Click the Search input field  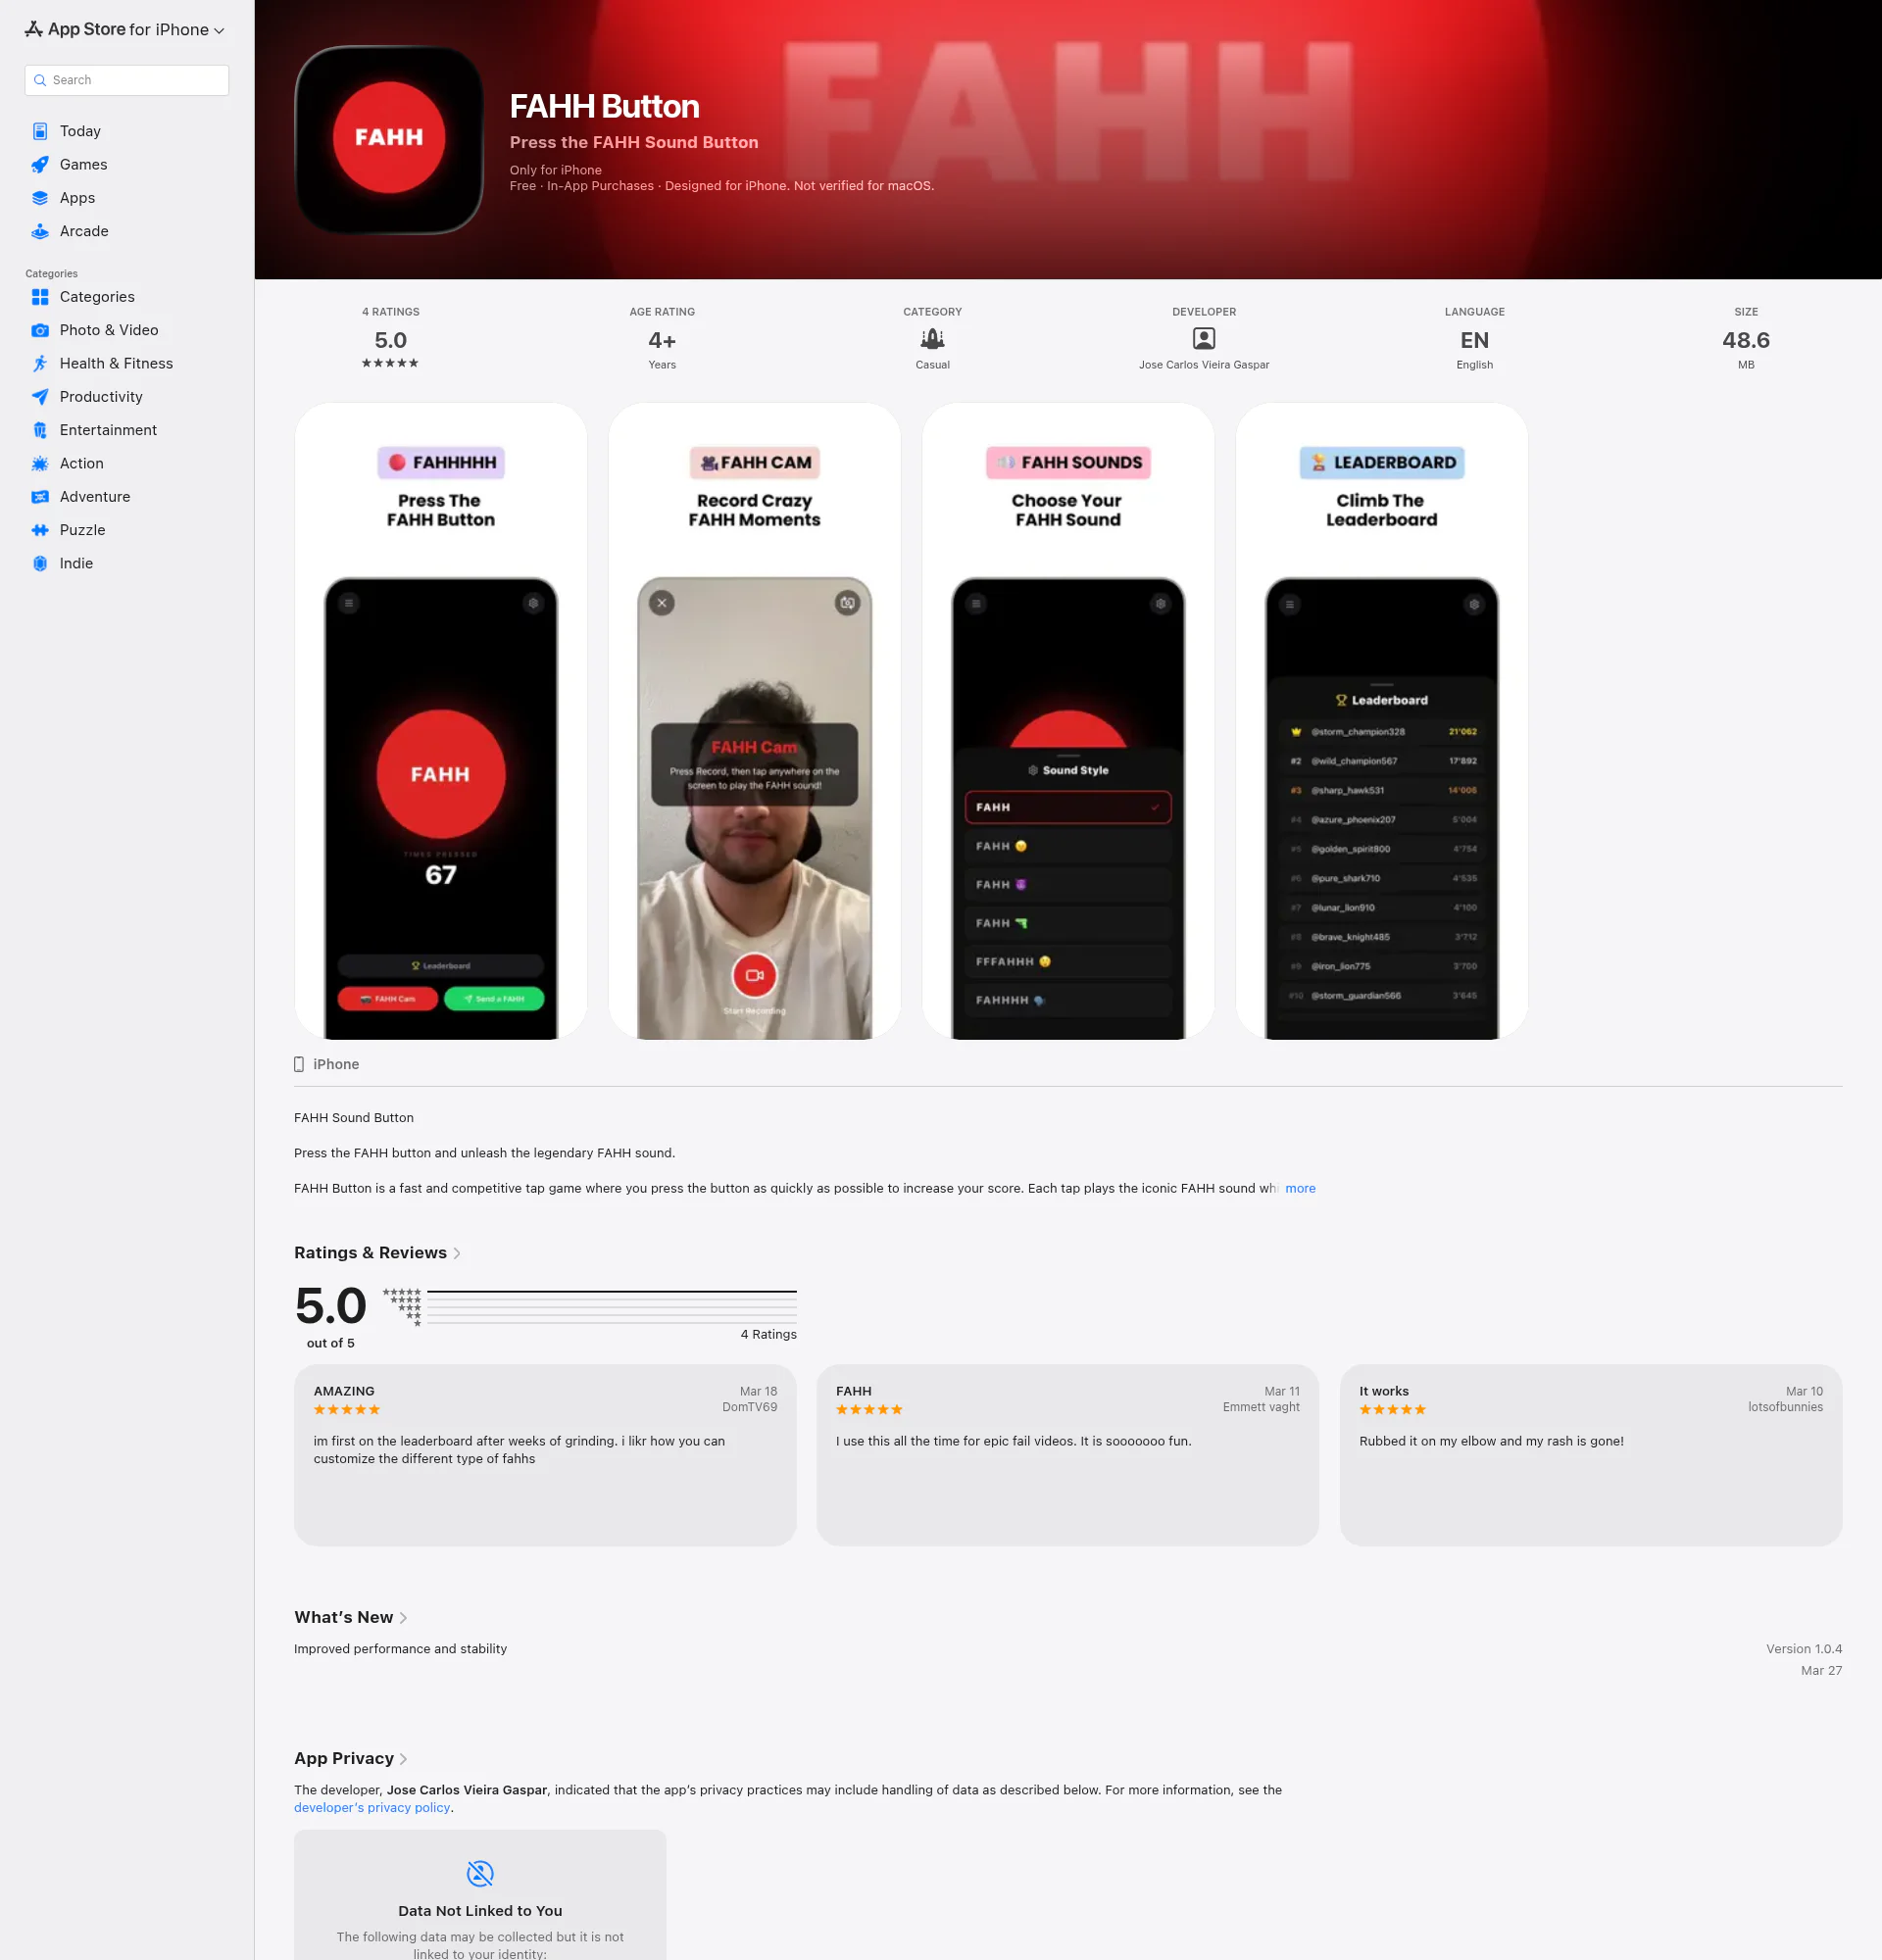(127, 80)
